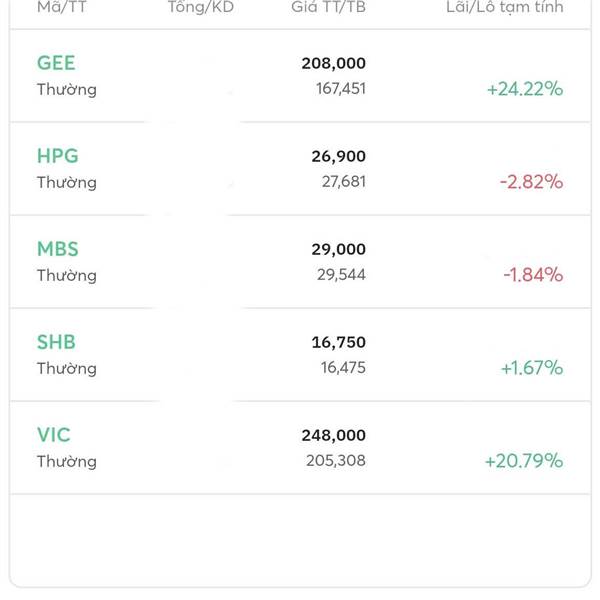Open the GEE stock ticker

pos(56,63)
